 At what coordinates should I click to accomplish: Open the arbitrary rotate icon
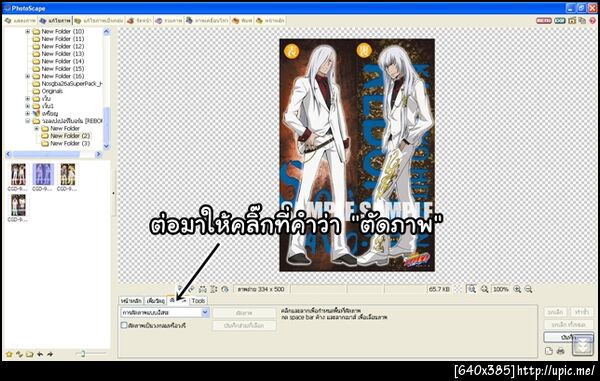pos(225,289)
